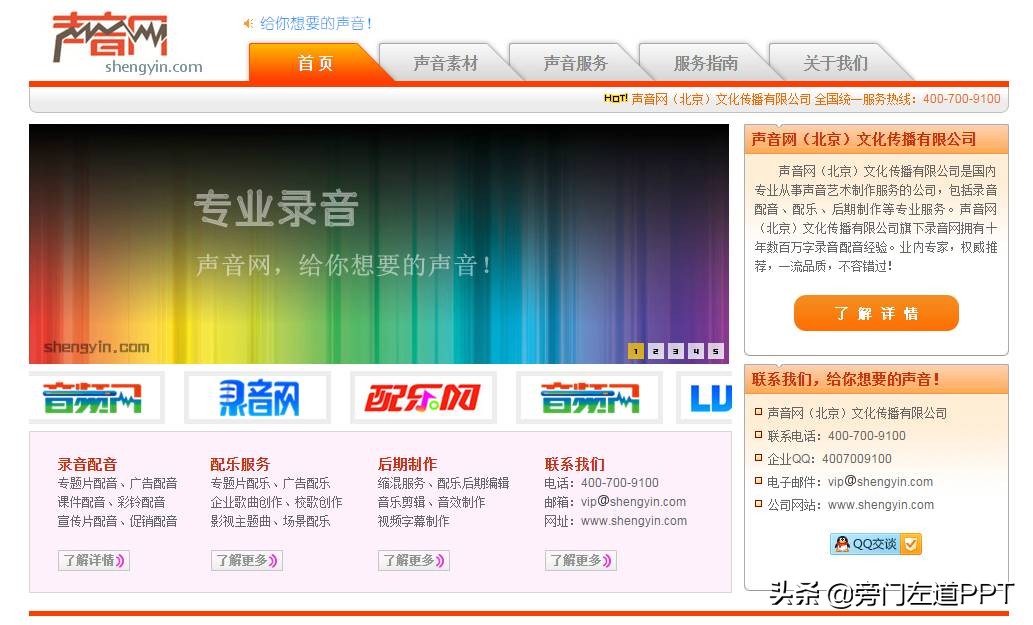
Task: Open the 后期制作 section heading
Action: click(x=407, y=464)
